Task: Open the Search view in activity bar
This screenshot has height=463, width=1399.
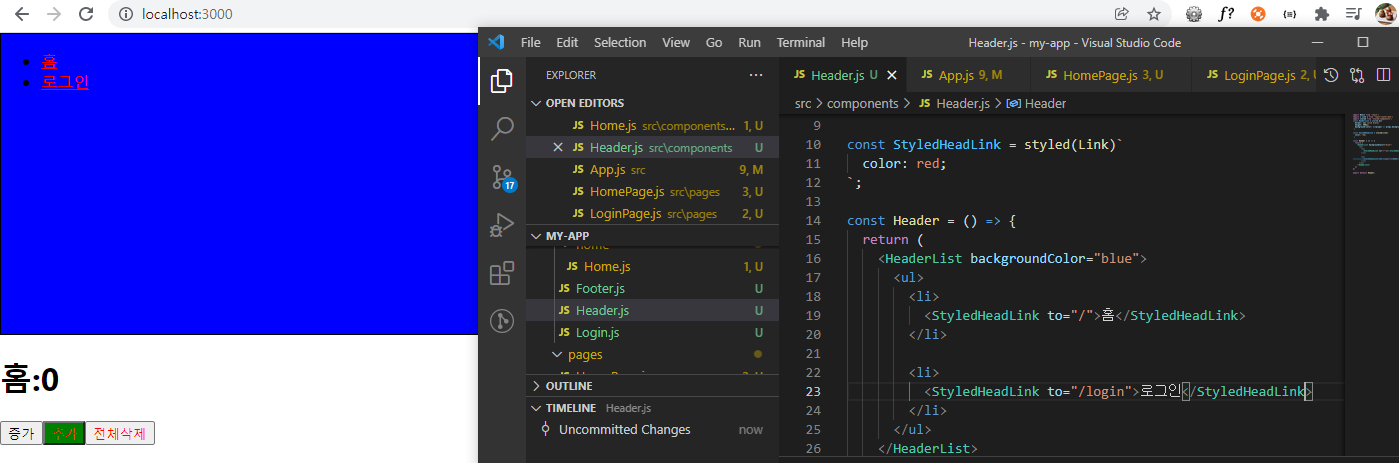Action: point(502,128)
